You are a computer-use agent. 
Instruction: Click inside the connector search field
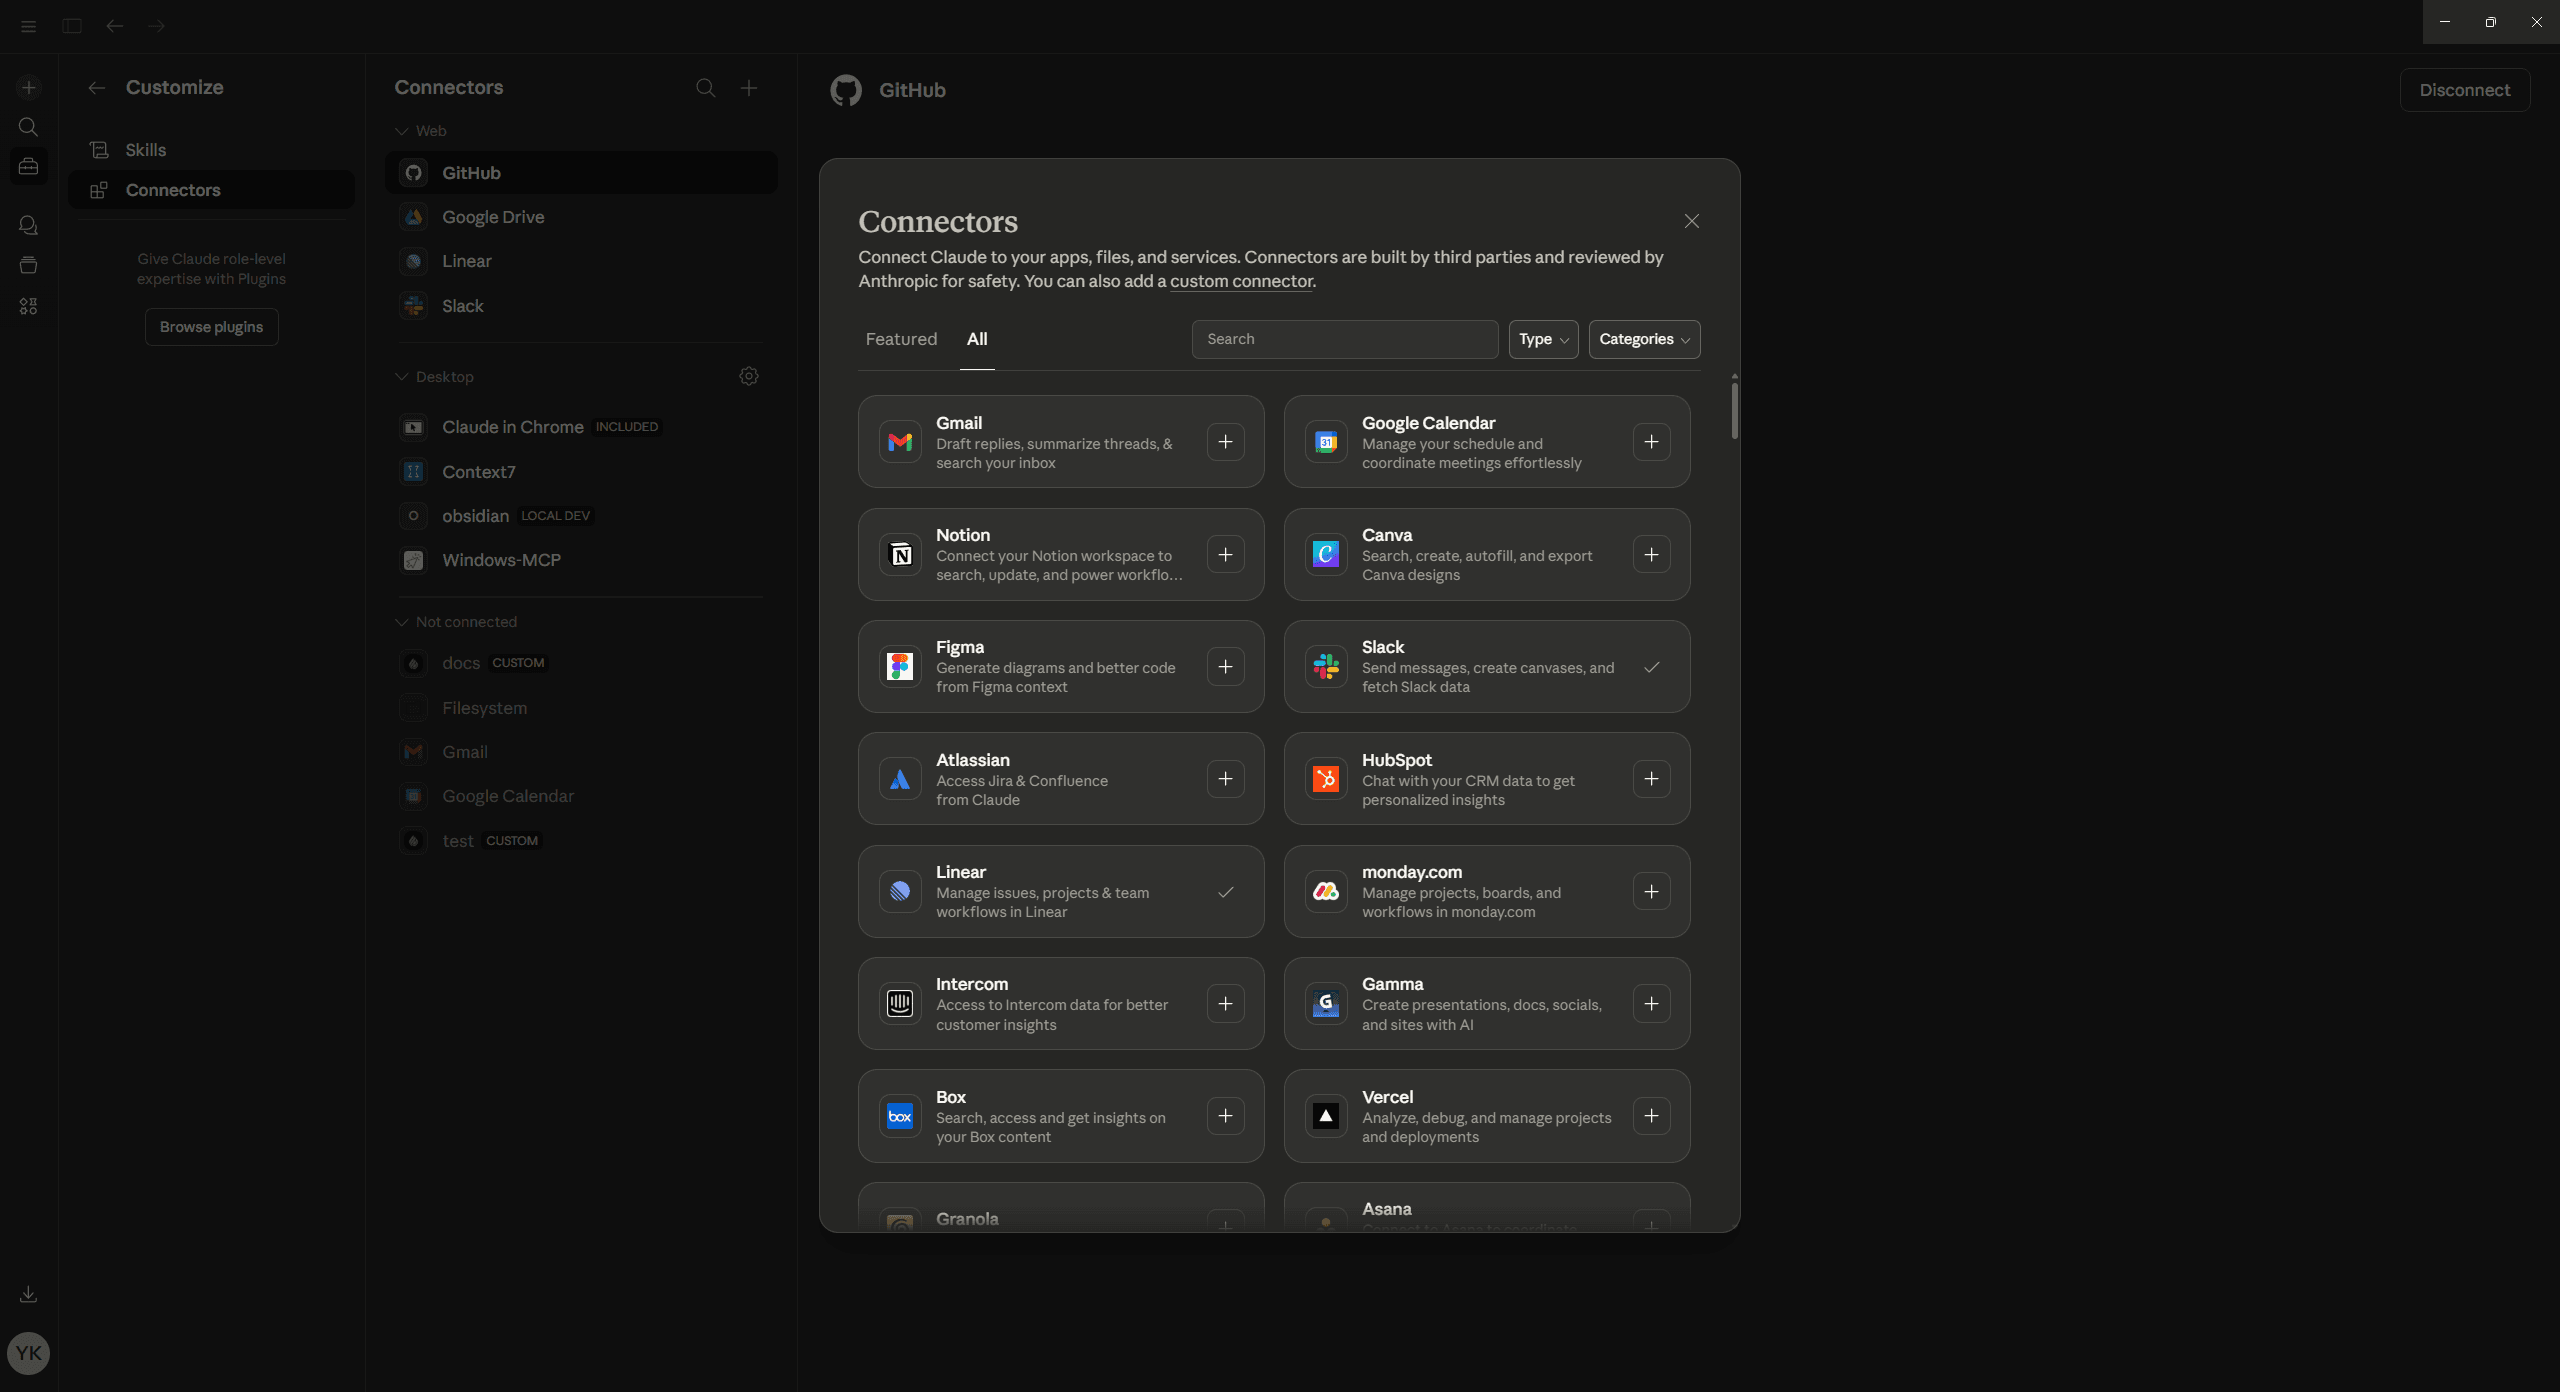click(1344, 339)
